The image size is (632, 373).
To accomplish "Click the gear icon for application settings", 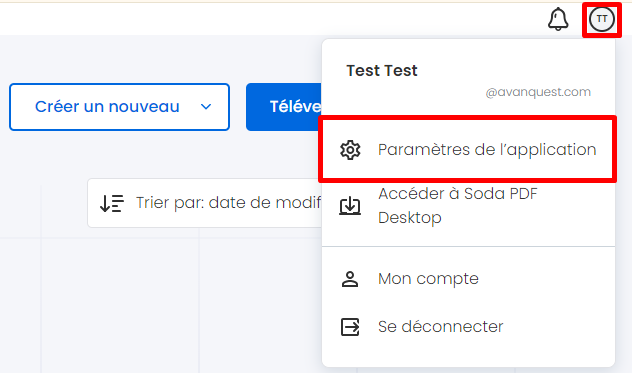I will pos(350,150).
